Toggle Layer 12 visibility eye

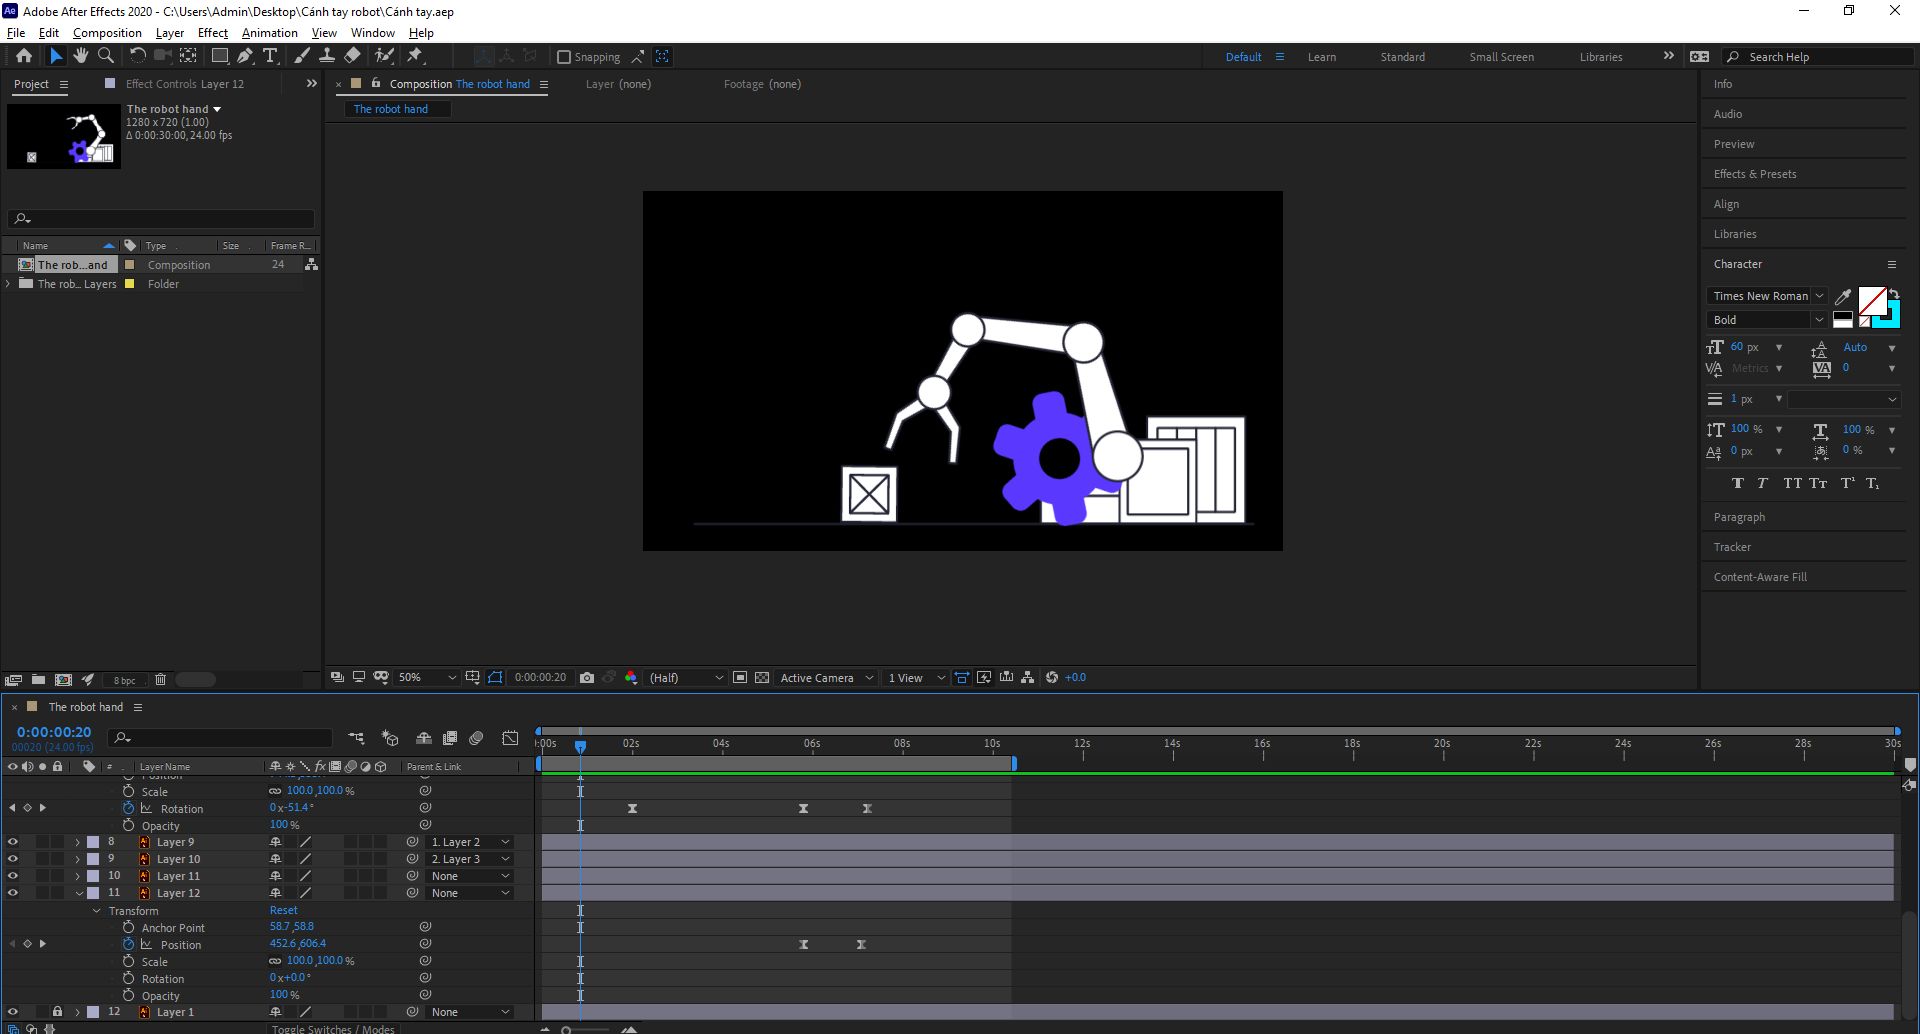tap(13, 893)
